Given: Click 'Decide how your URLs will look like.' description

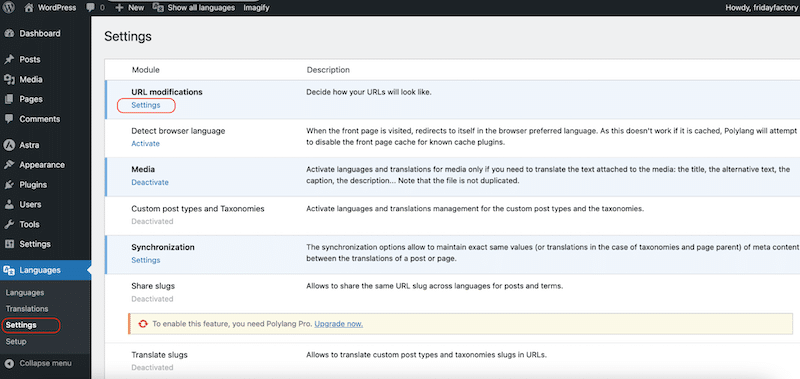Looking at the screenshot, I should pyautogui.click(x=369, y=92).
